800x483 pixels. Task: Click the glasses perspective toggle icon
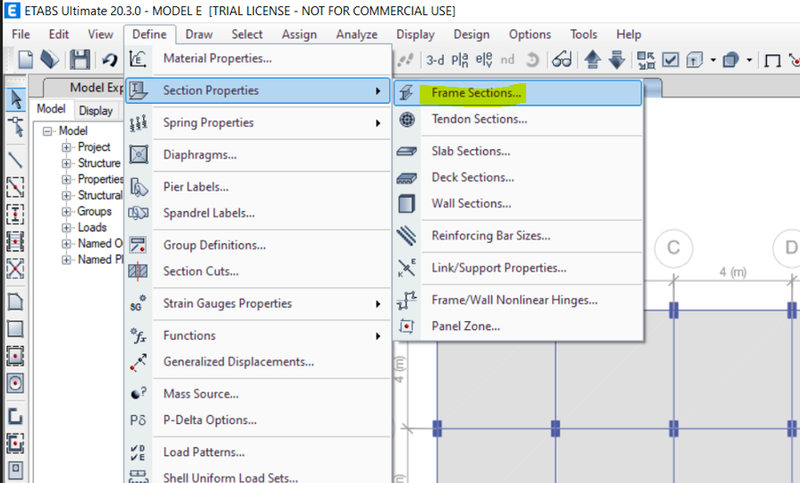(x=562, y=60)
